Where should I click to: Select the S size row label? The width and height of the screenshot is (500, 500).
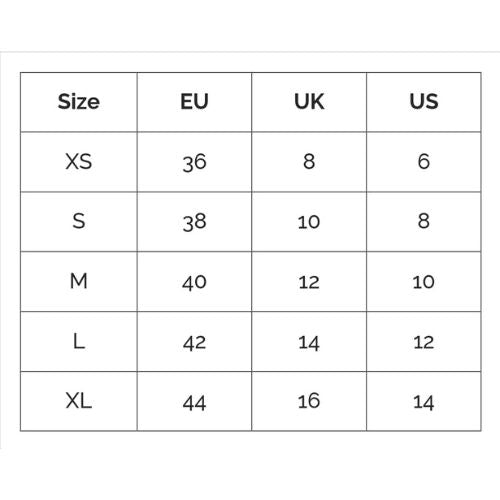click(x=79, y=221)
